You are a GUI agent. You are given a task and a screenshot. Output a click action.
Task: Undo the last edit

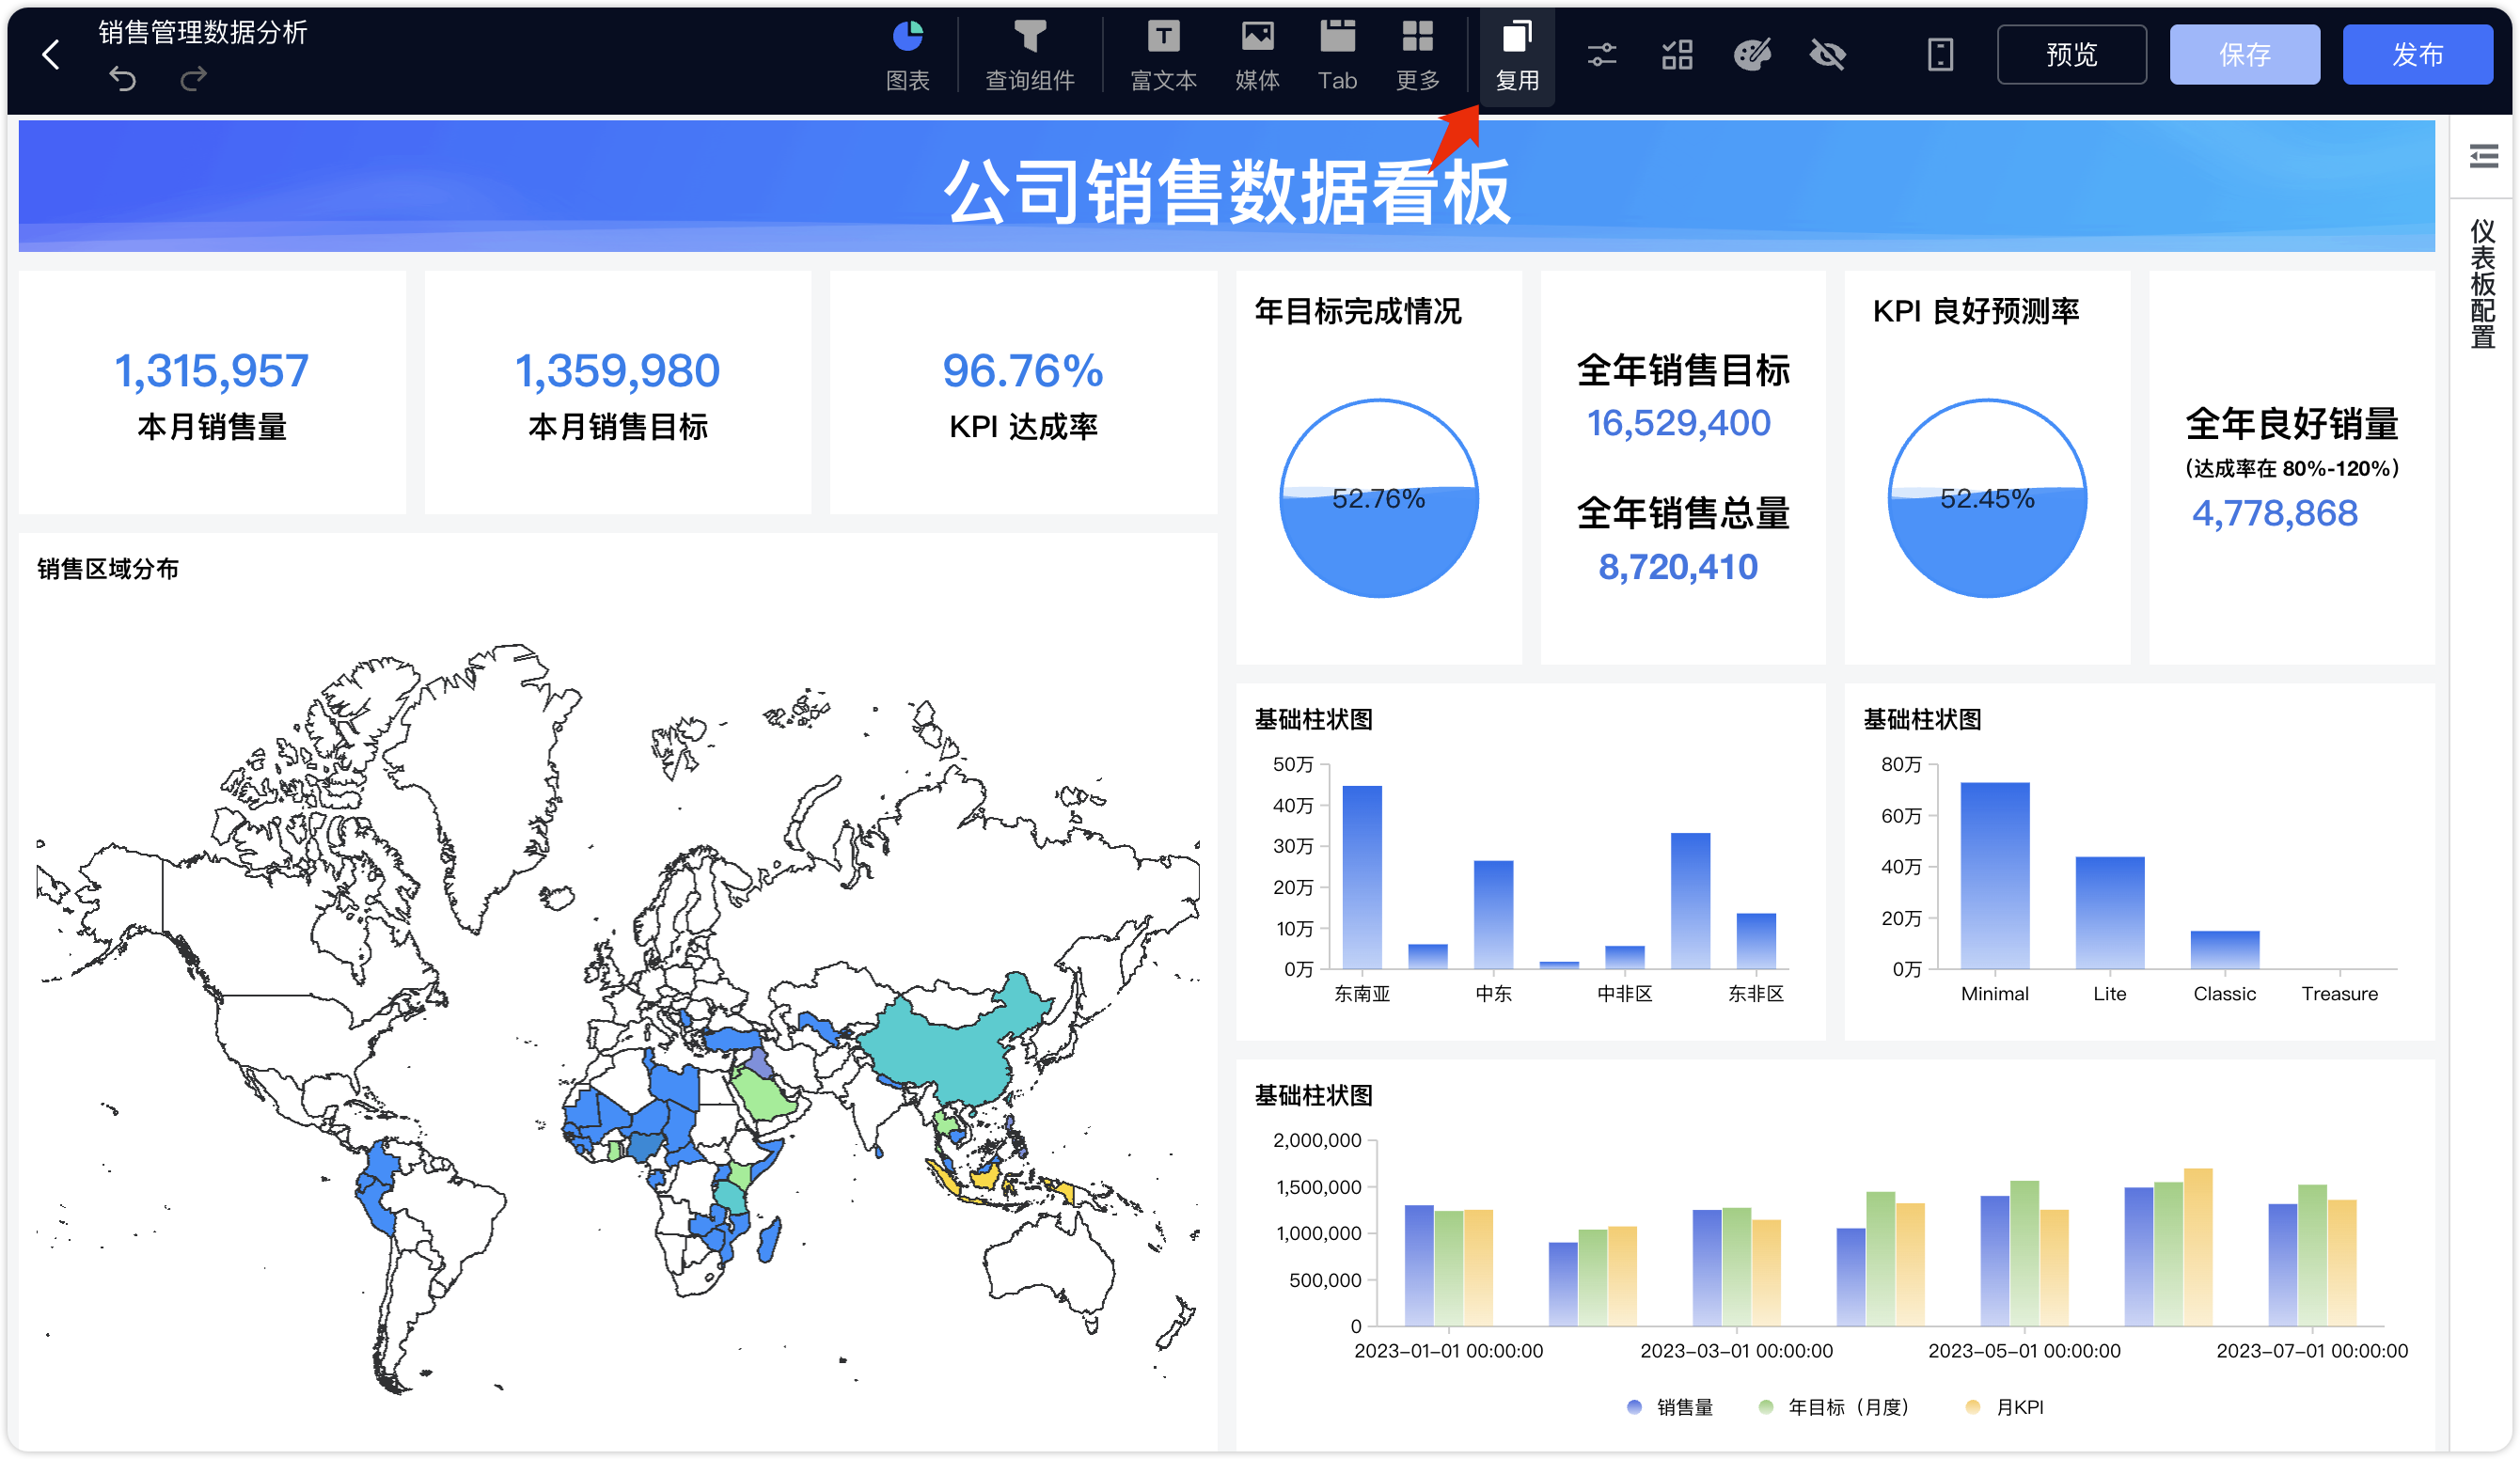tap(122, 78)
